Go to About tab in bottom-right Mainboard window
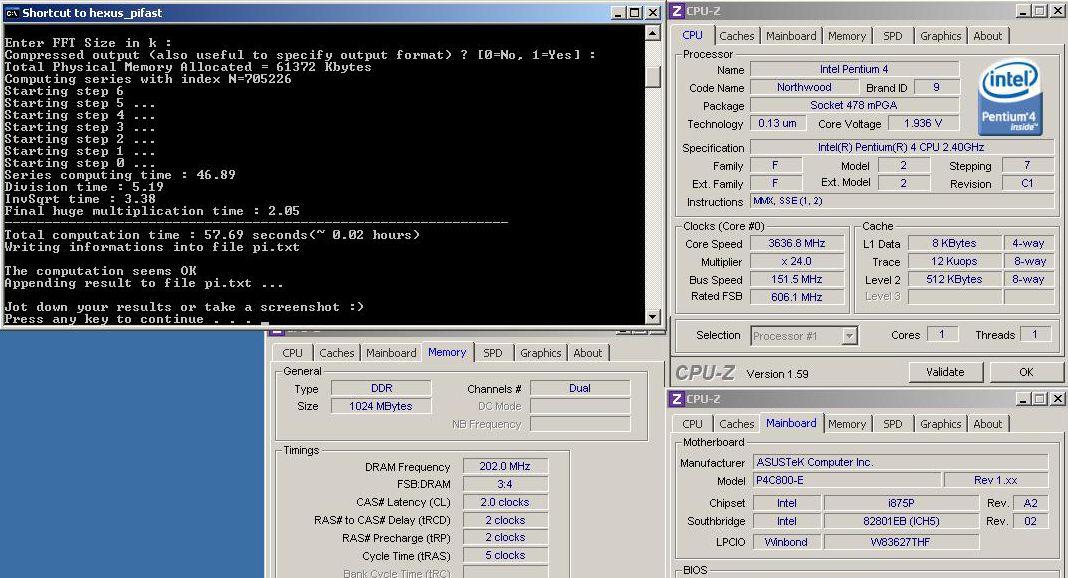Screen dimensions: 1068x578 pos(988,423)
